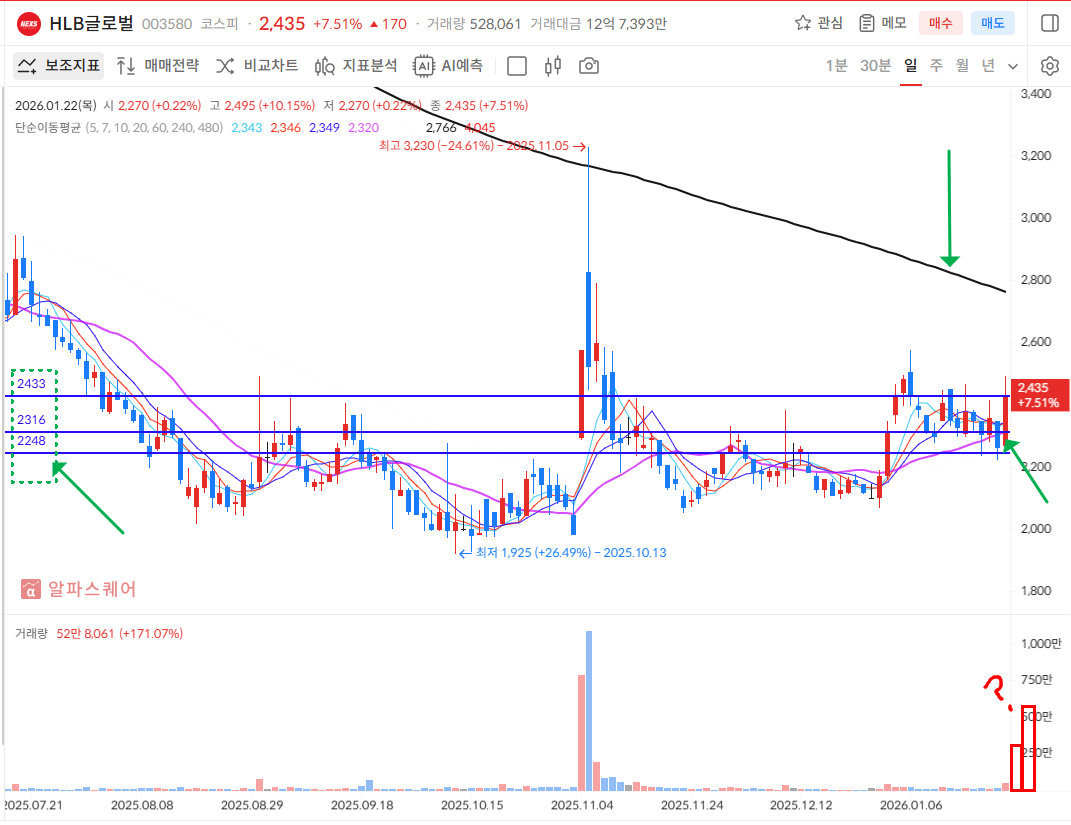1071x825 pixels.
Task: Open the 지표분석 indicator analysis
Action: [356, 66]
